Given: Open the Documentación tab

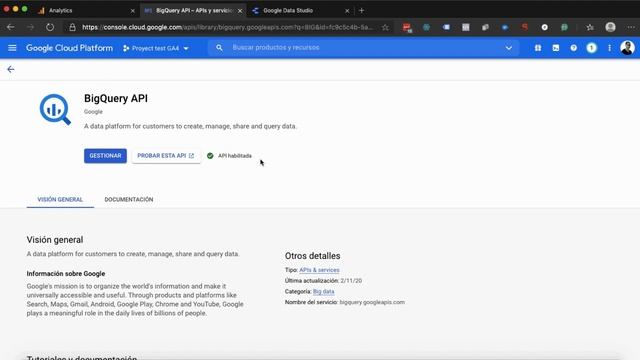Looking at the screenshot, I should click(129, 200).
